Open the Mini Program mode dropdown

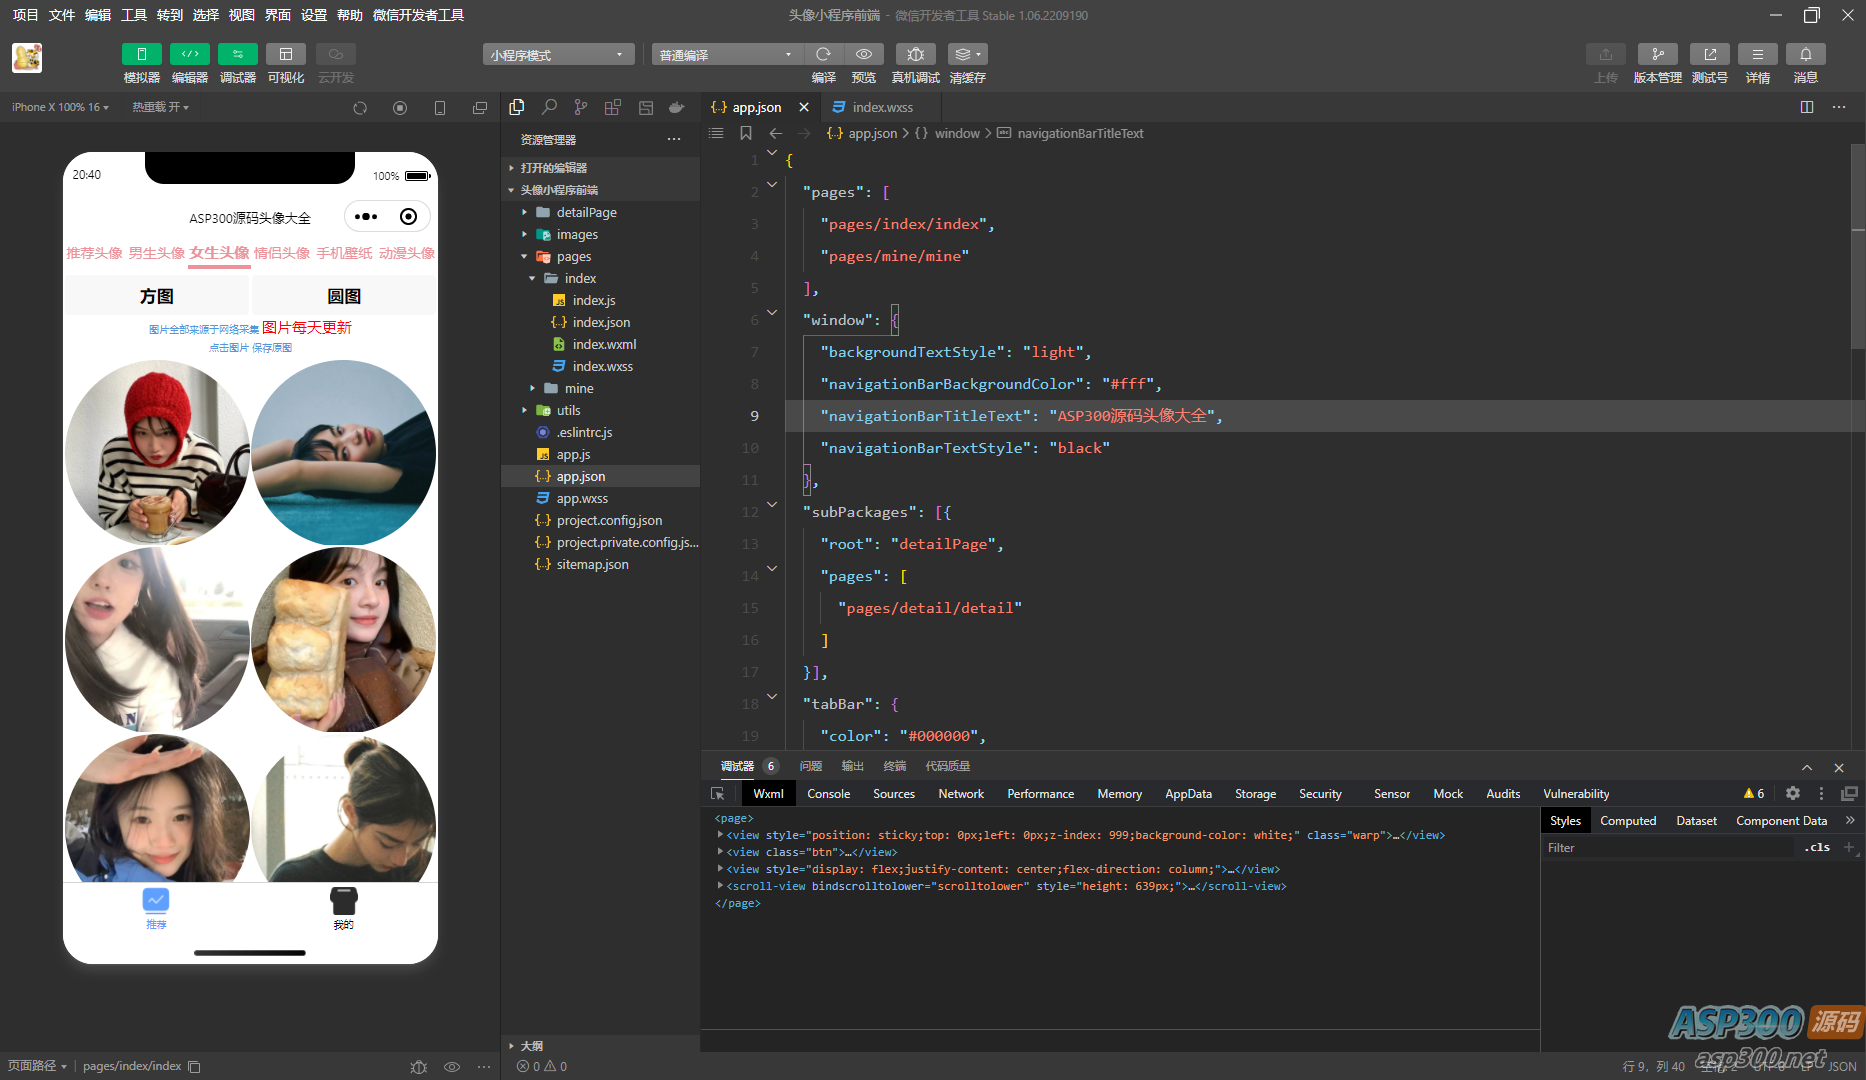[x=558, y=55]
